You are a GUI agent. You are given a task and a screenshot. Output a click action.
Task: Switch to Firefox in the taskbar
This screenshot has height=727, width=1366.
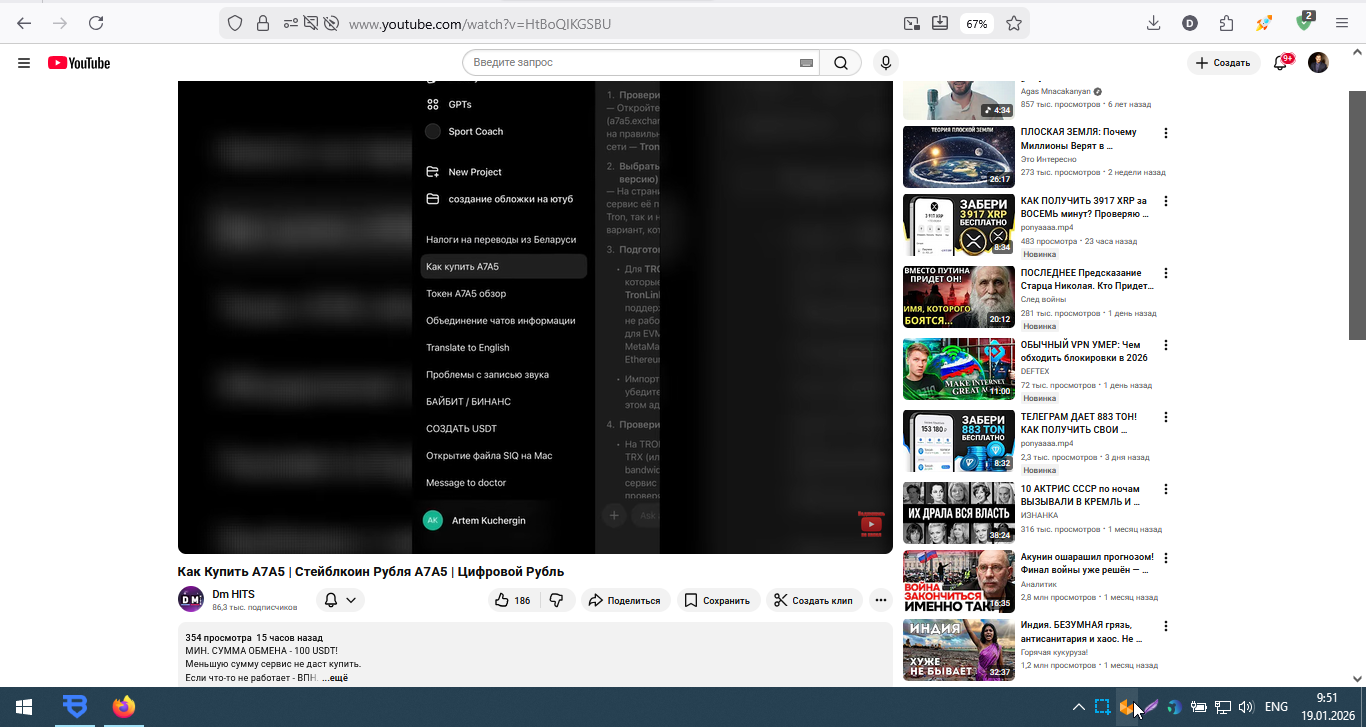point(123,707)
